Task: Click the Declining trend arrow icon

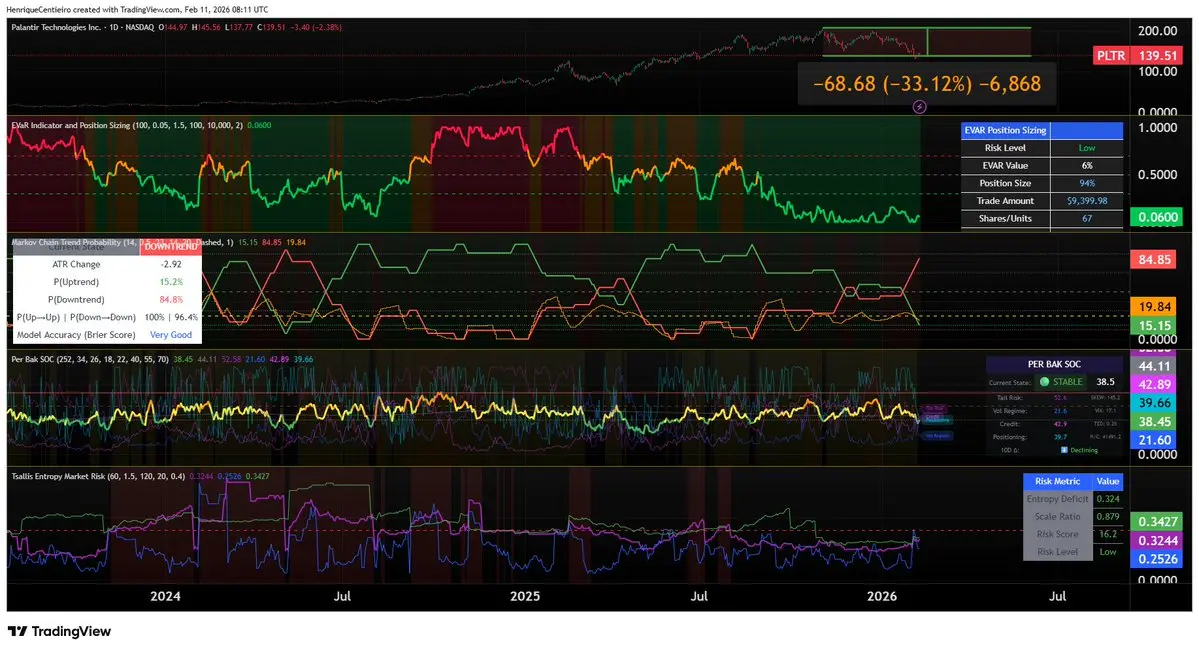Action: pyautogui.click(x=1064, y=450)
